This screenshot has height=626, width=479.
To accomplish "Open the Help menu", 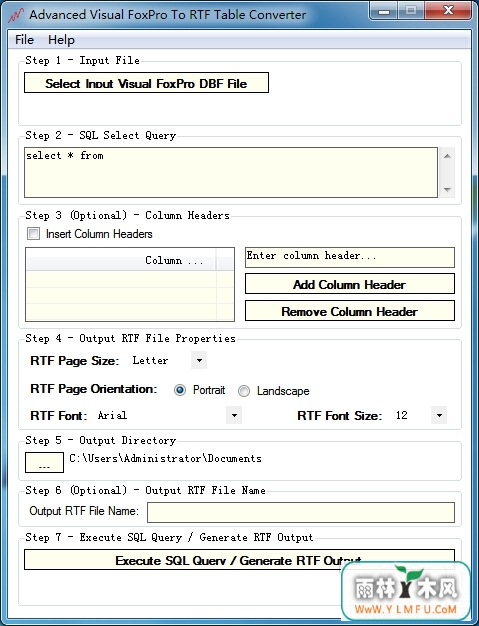I will click(x=61, y=40).
